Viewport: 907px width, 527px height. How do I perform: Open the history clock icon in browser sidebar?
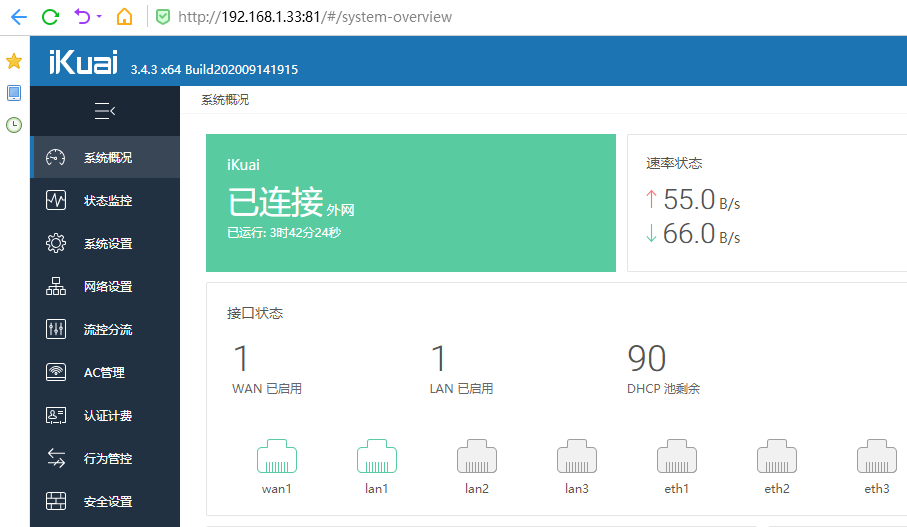click(x=14, y=125)
